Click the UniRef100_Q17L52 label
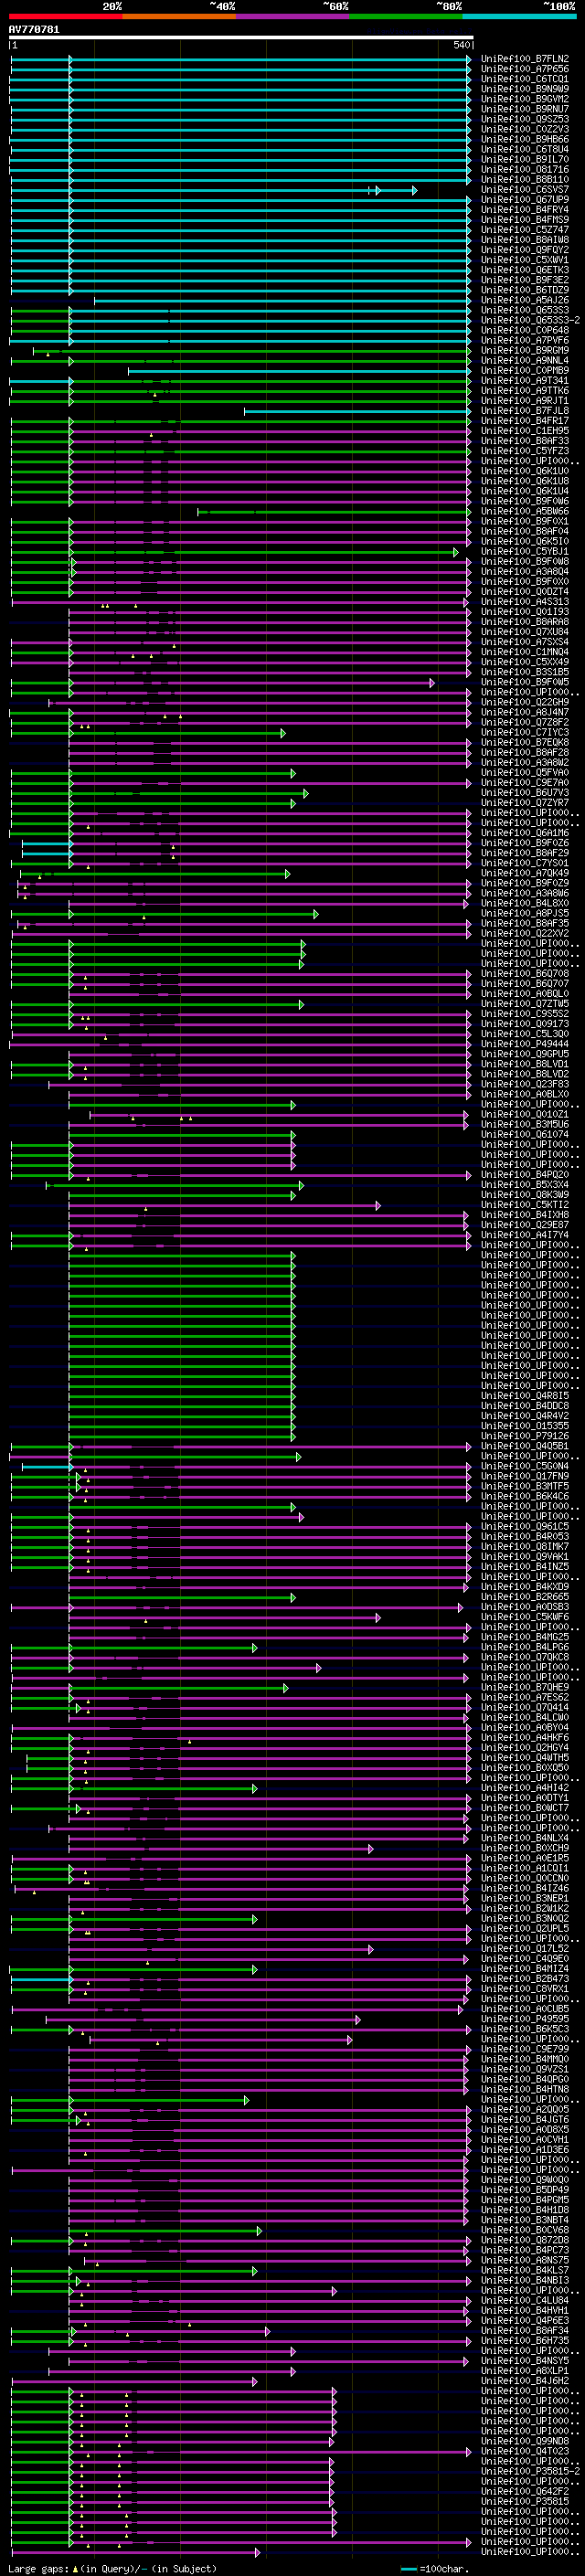The height and width of the screenshot is (2576, 585). pos(524,1949)
